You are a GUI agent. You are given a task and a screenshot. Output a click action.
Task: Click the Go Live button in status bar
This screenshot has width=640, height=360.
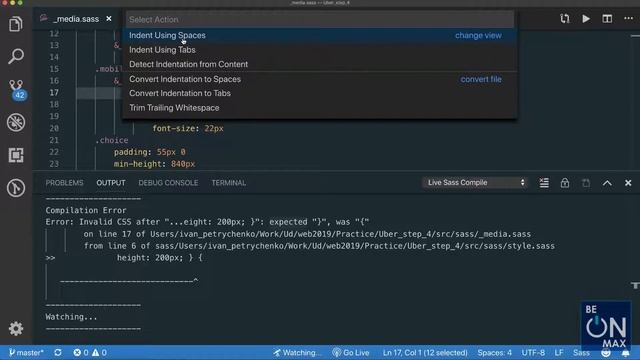pyautogui.click(x=351, y=353)
